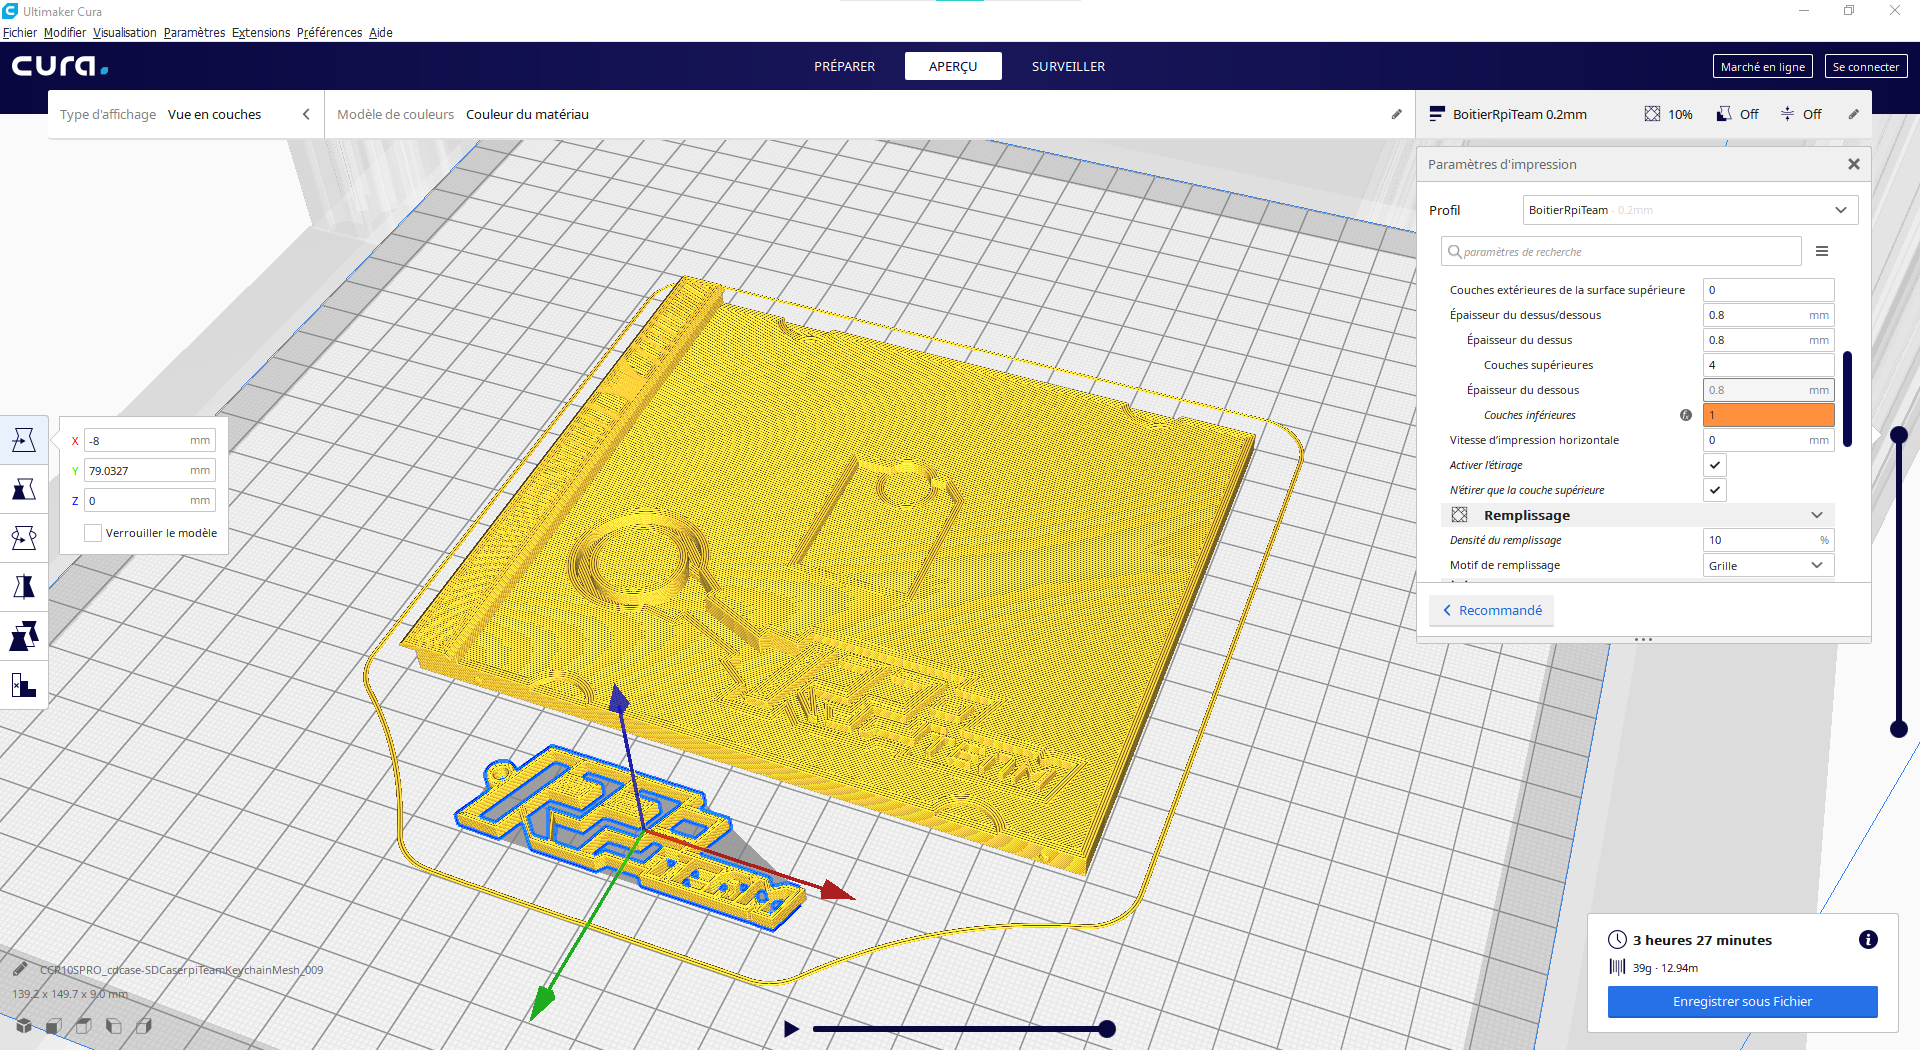Select the Move tool in left toolbar
Screen dimensions: 1920x1050
point(24,440)
